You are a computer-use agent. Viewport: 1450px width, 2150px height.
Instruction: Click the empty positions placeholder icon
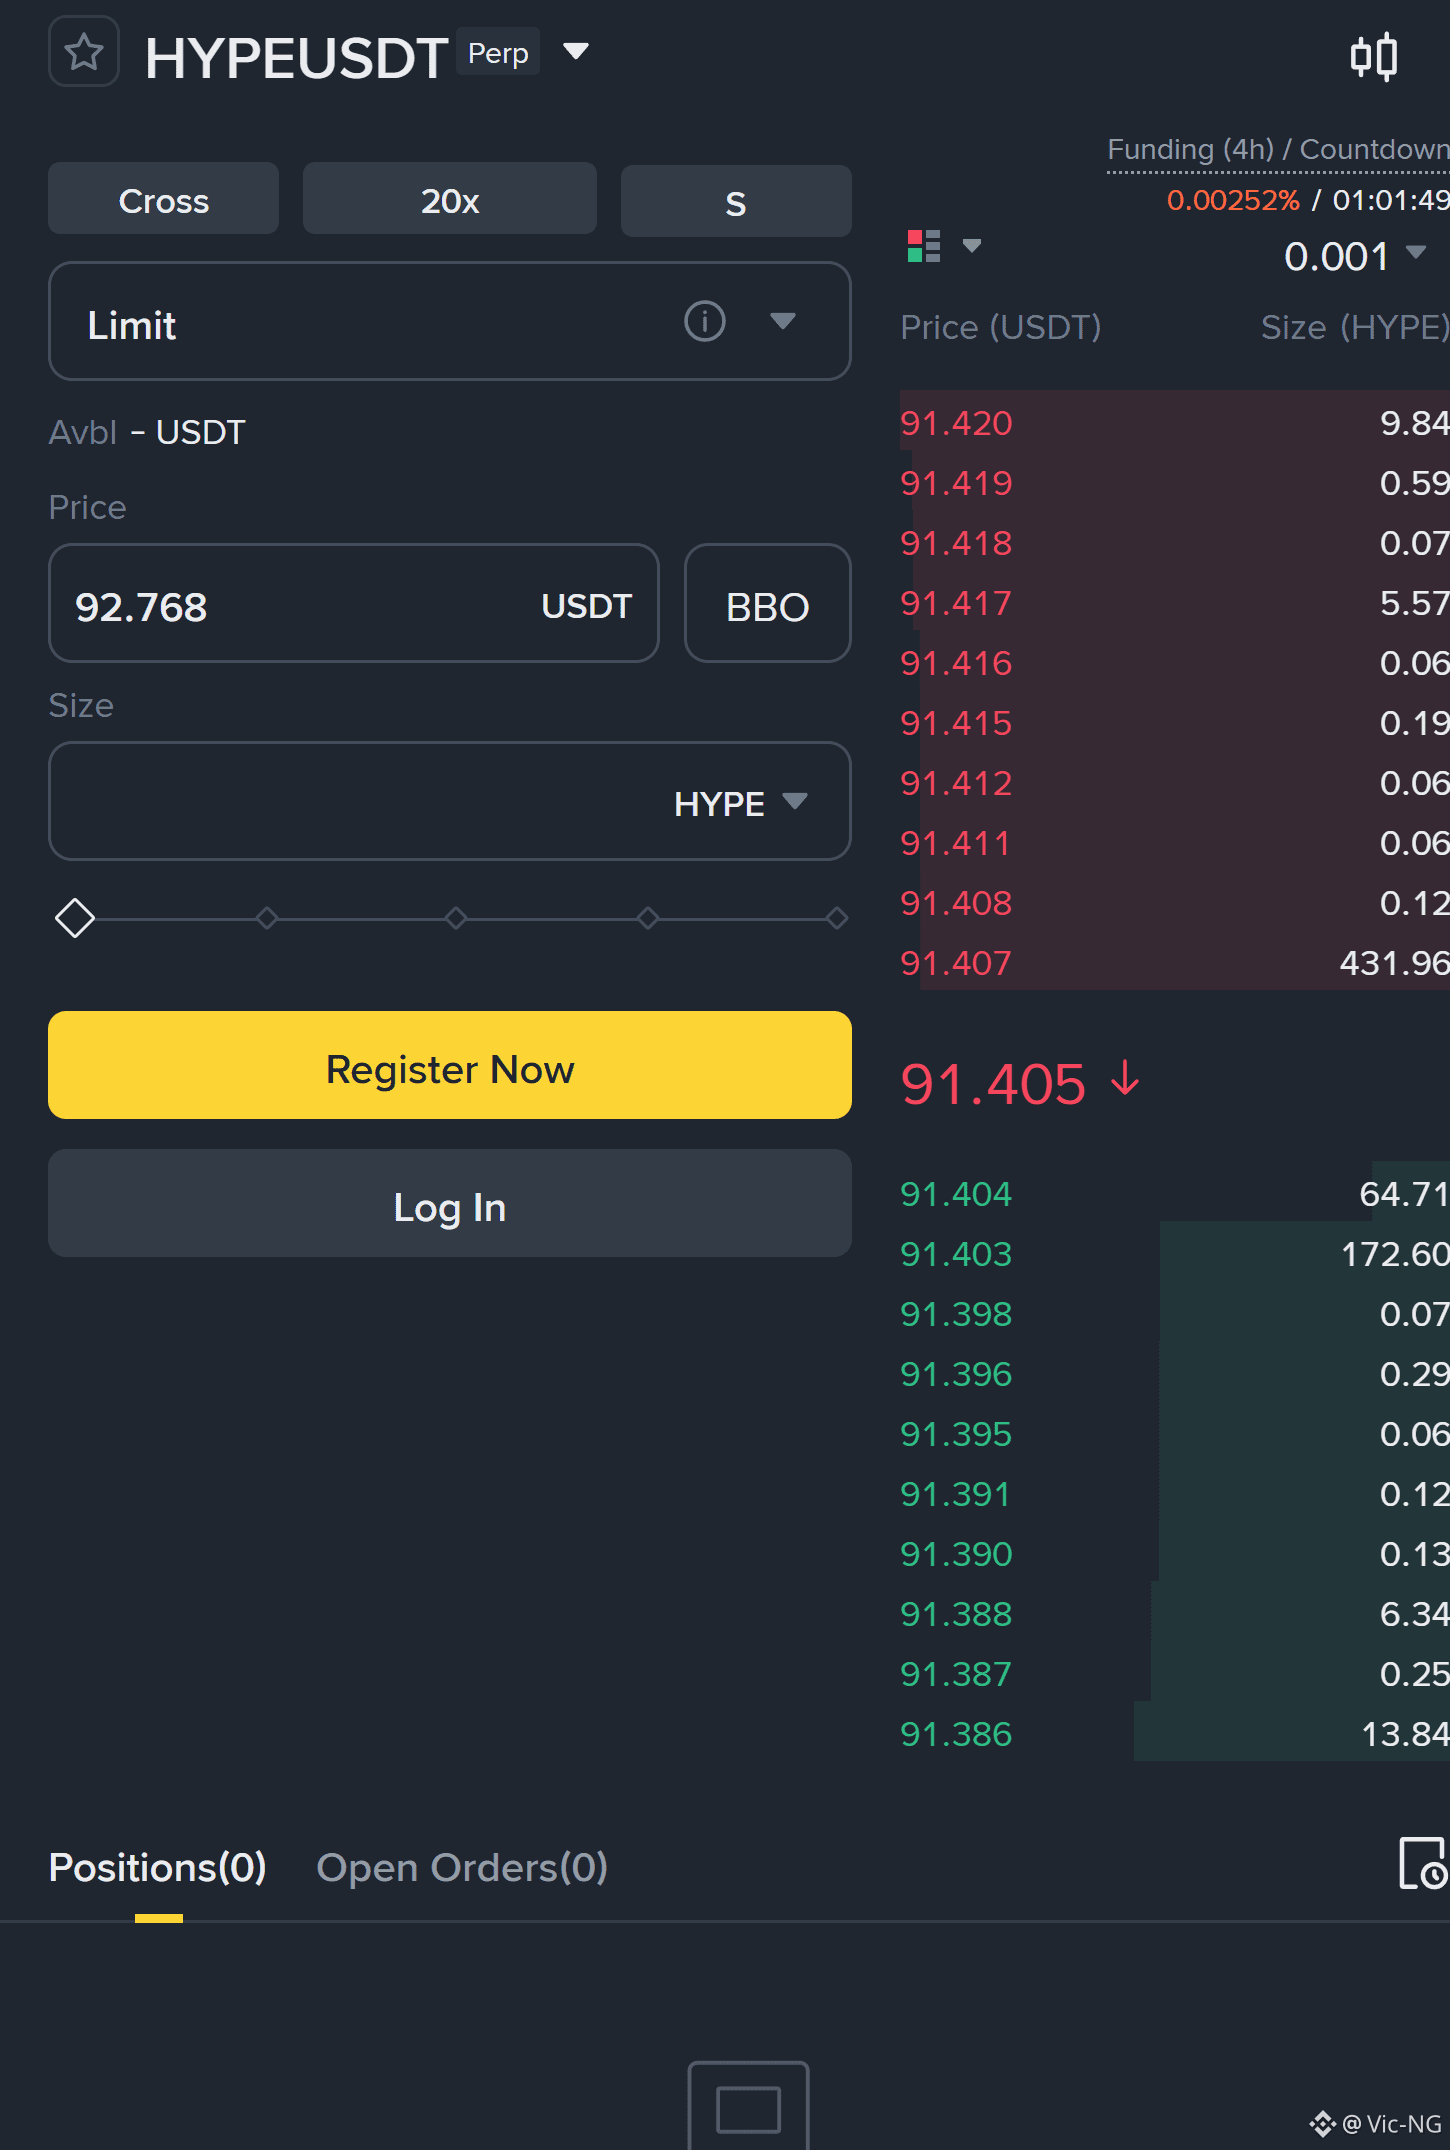click(x=748, y=2106)
